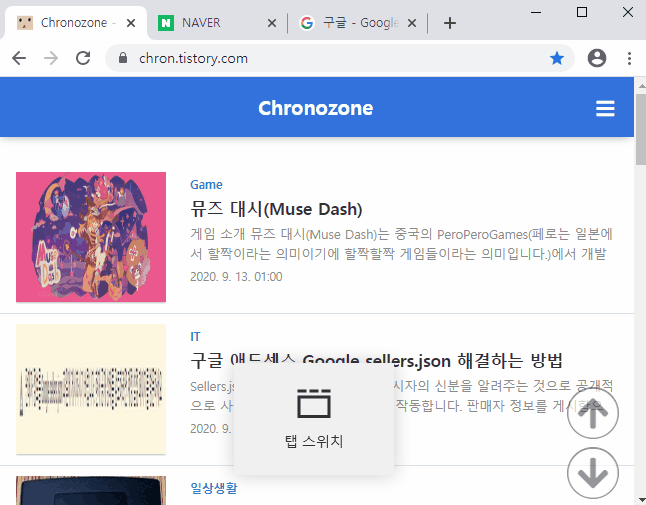
Task: Click the 2020. 9. 13. 01:00 date text
Action: coord(236,276)
